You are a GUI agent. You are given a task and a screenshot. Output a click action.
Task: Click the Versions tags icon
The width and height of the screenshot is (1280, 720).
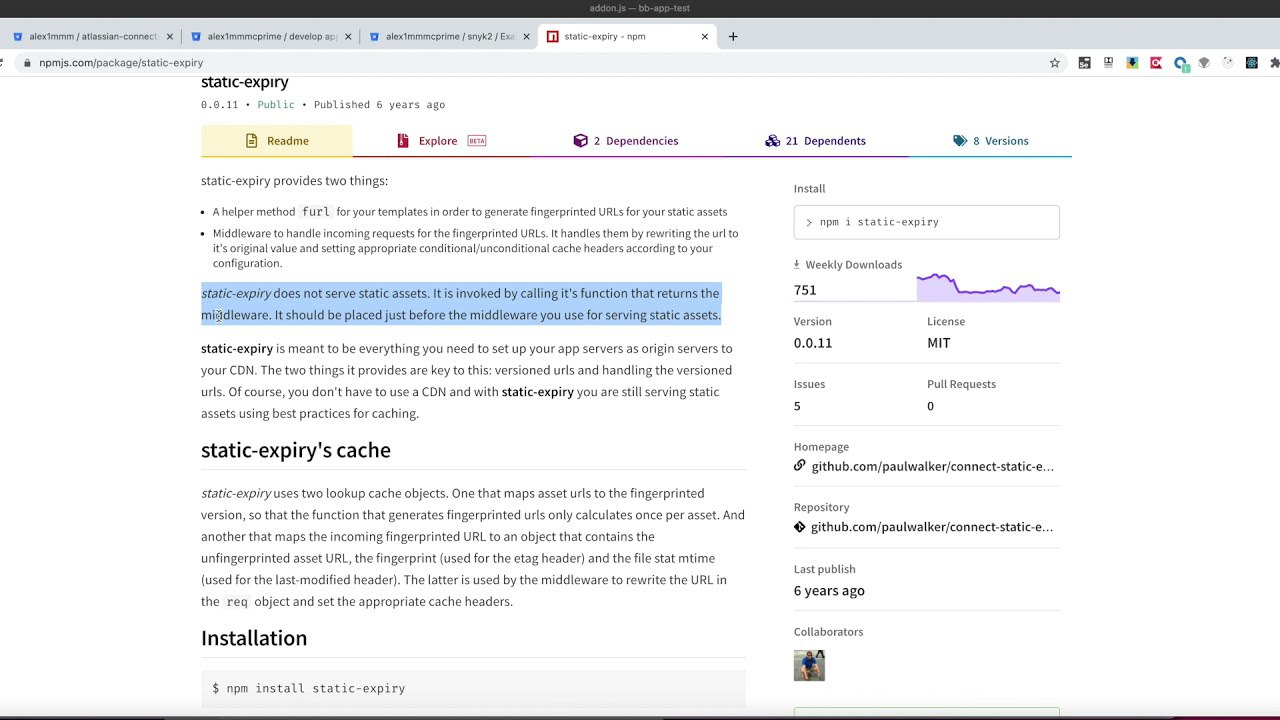(x=960, y=141)
